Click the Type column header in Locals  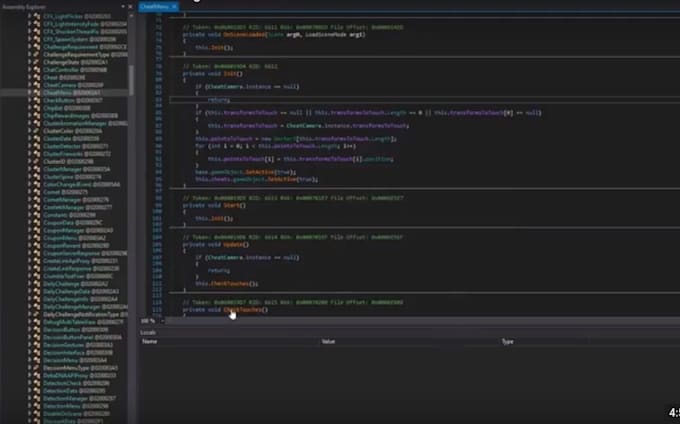(507, 342)
